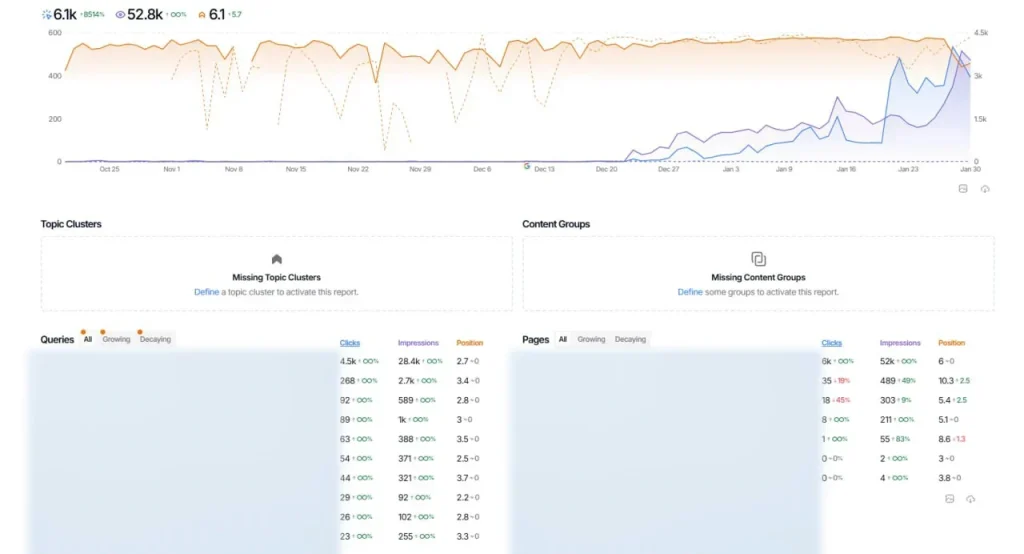This screenshot has height=554, width=1024.
Task: Click Define link for topic clusters
Action: [206, 292]
